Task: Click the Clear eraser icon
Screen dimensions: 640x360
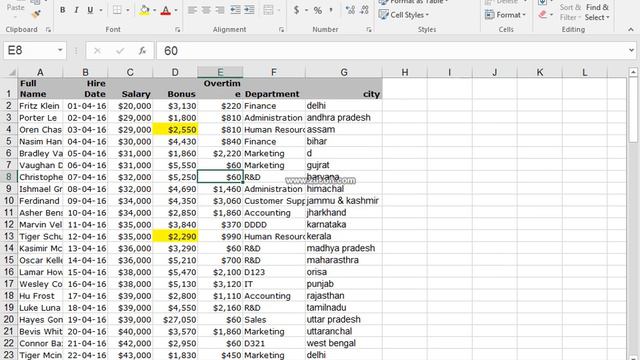Action: [x=542, y=15]
